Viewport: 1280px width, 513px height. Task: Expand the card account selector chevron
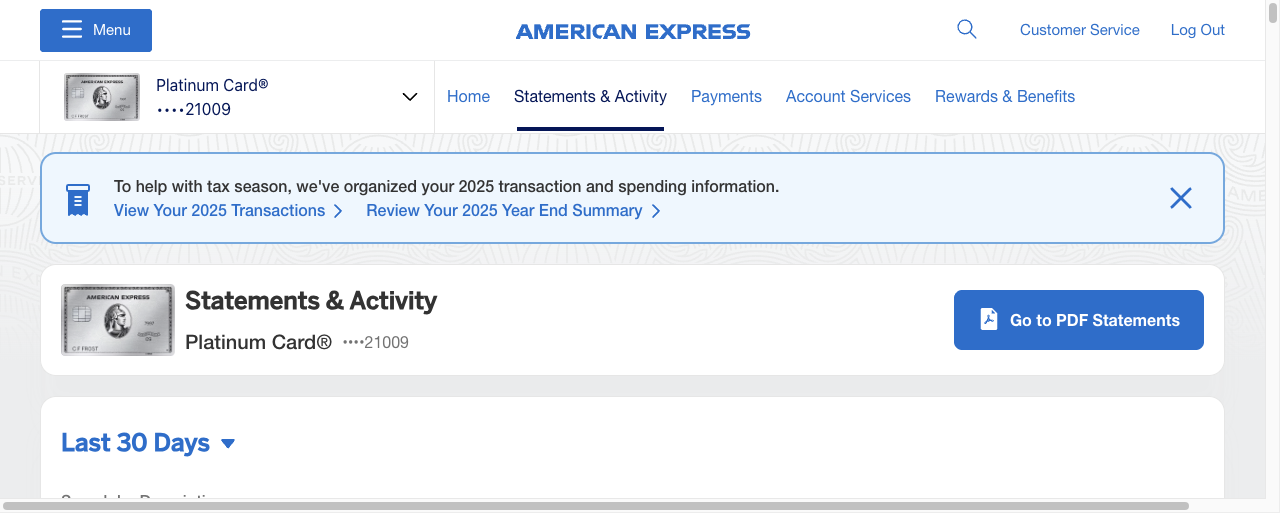point(409,97)
